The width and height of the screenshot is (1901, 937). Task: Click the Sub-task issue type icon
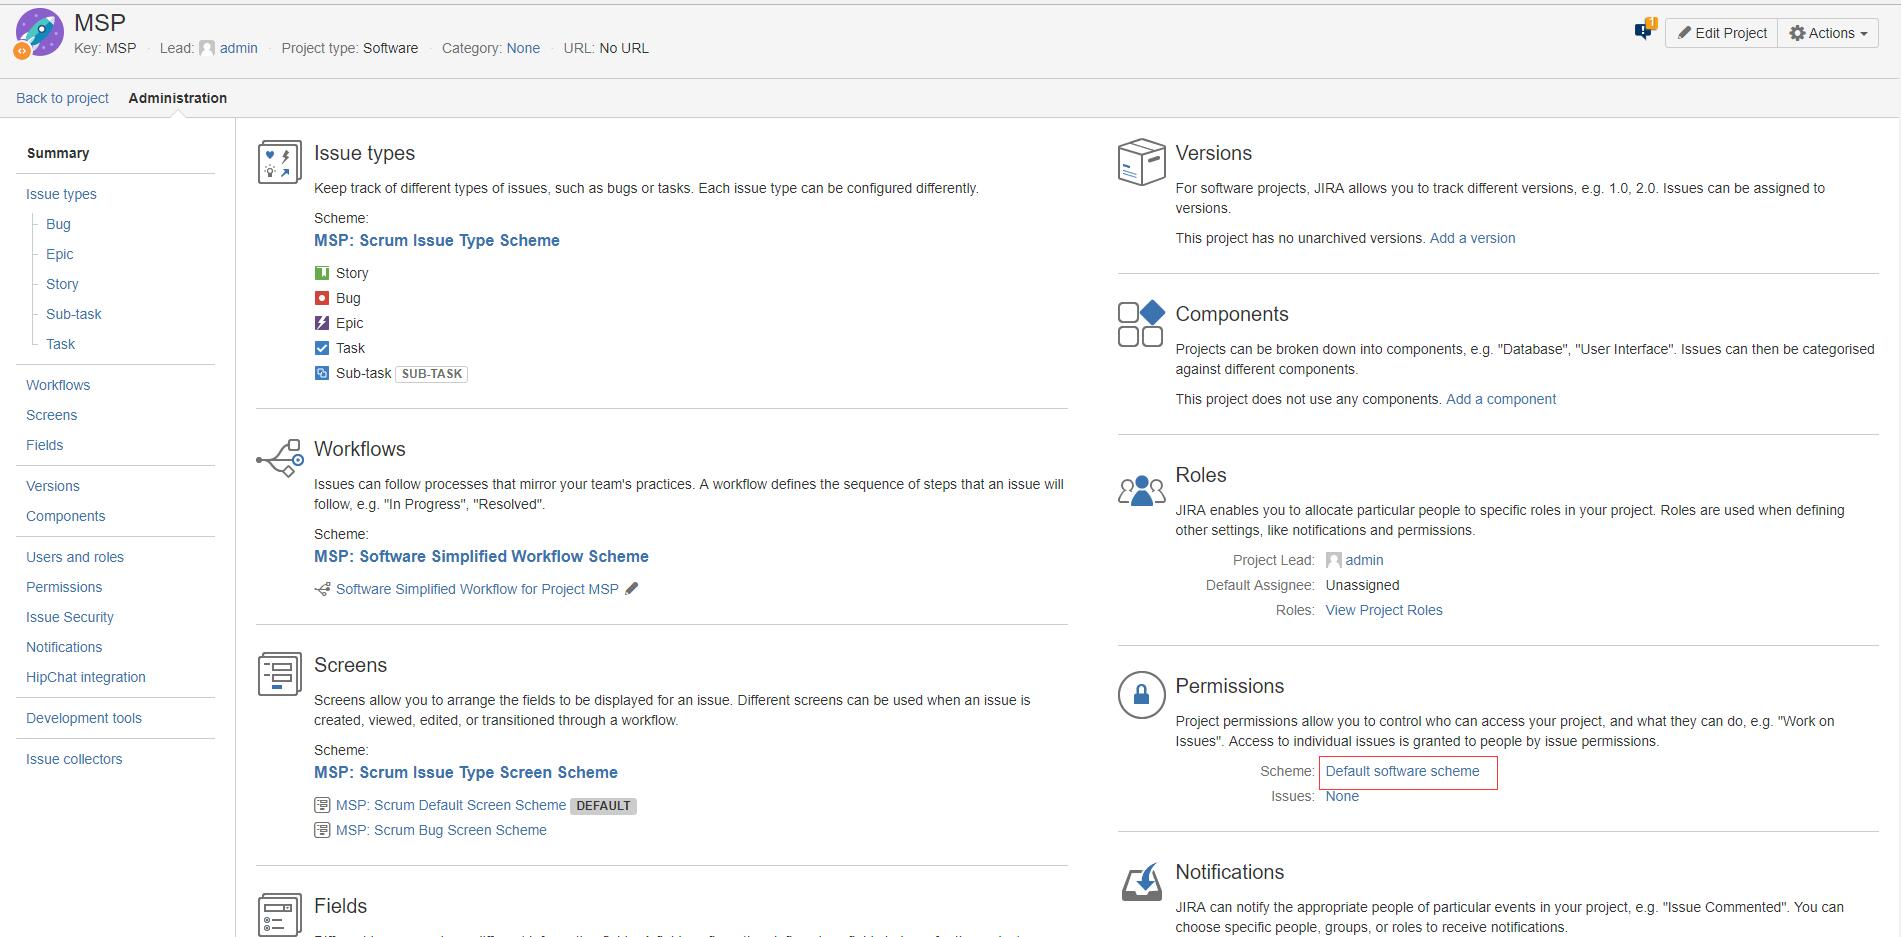[x=322, y=373]
